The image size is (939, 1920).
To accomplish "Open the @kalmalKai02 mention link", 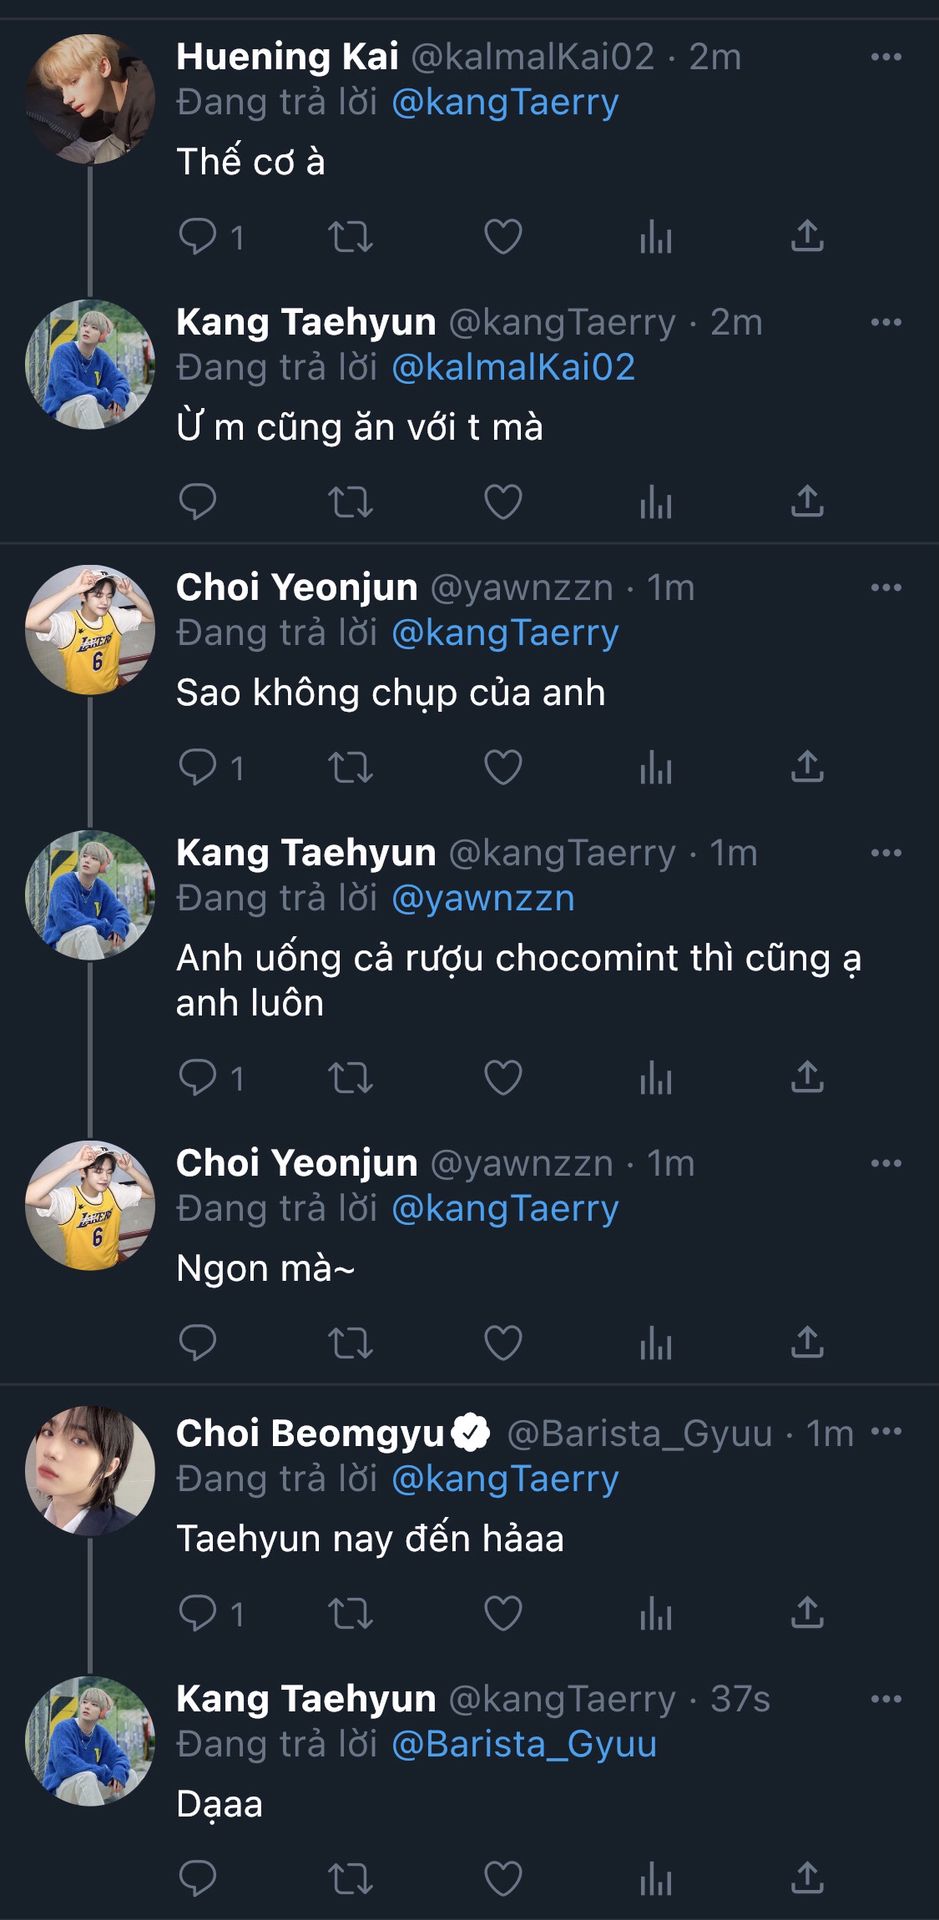I will [x=513, y=367].
